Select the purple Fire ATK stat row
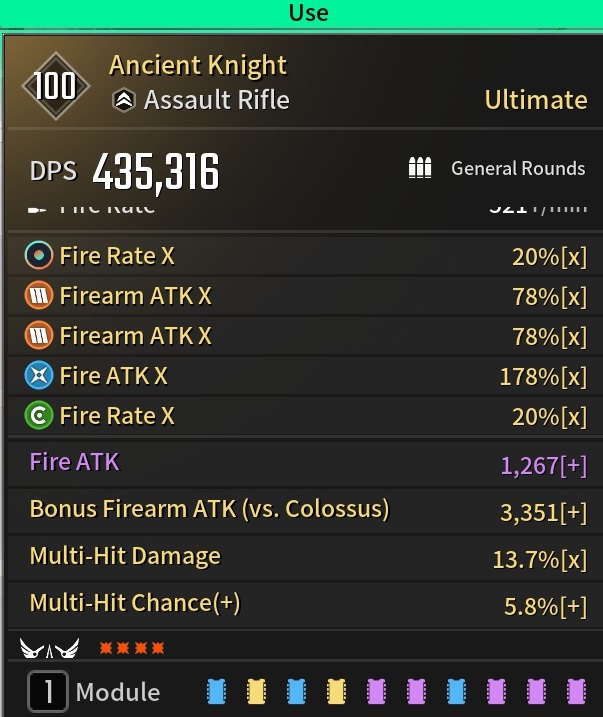The image size is (603, 717). (305, 464)
